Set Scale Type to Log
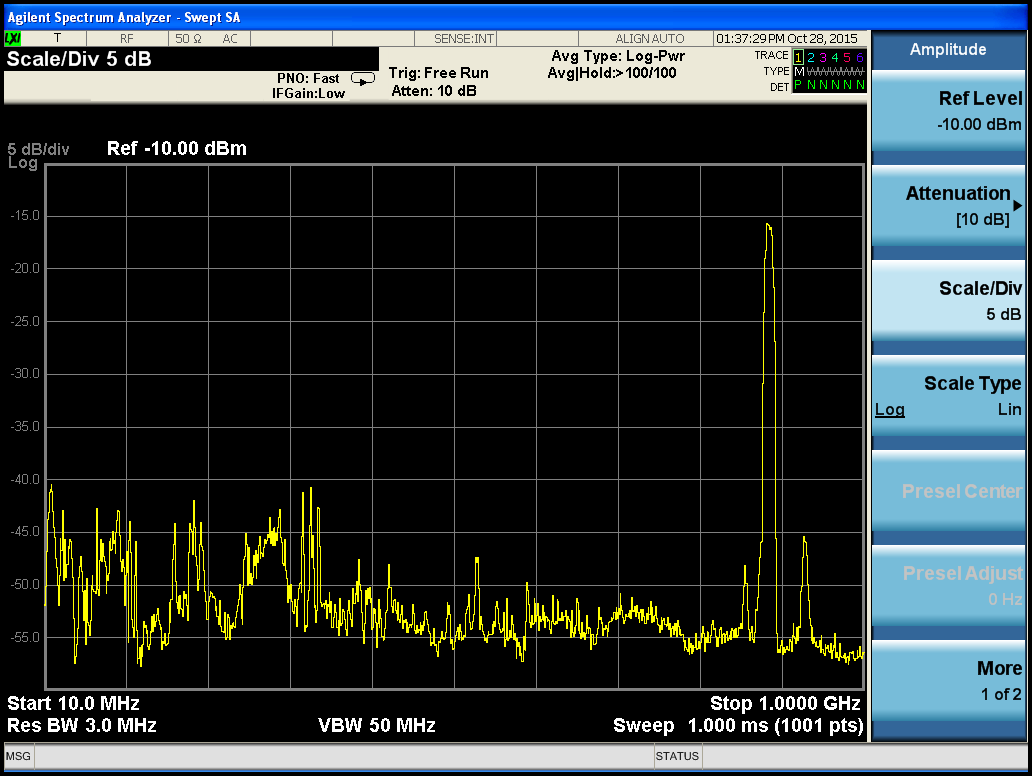1032x776 pixels. 889,409
